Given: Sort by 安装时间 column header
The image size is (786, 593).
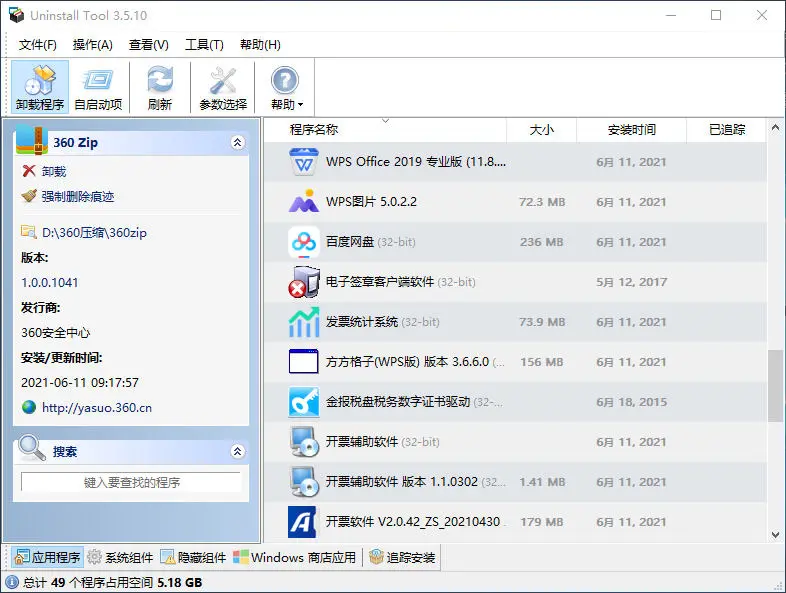Looking at the screenshot, I should (632, 130).
